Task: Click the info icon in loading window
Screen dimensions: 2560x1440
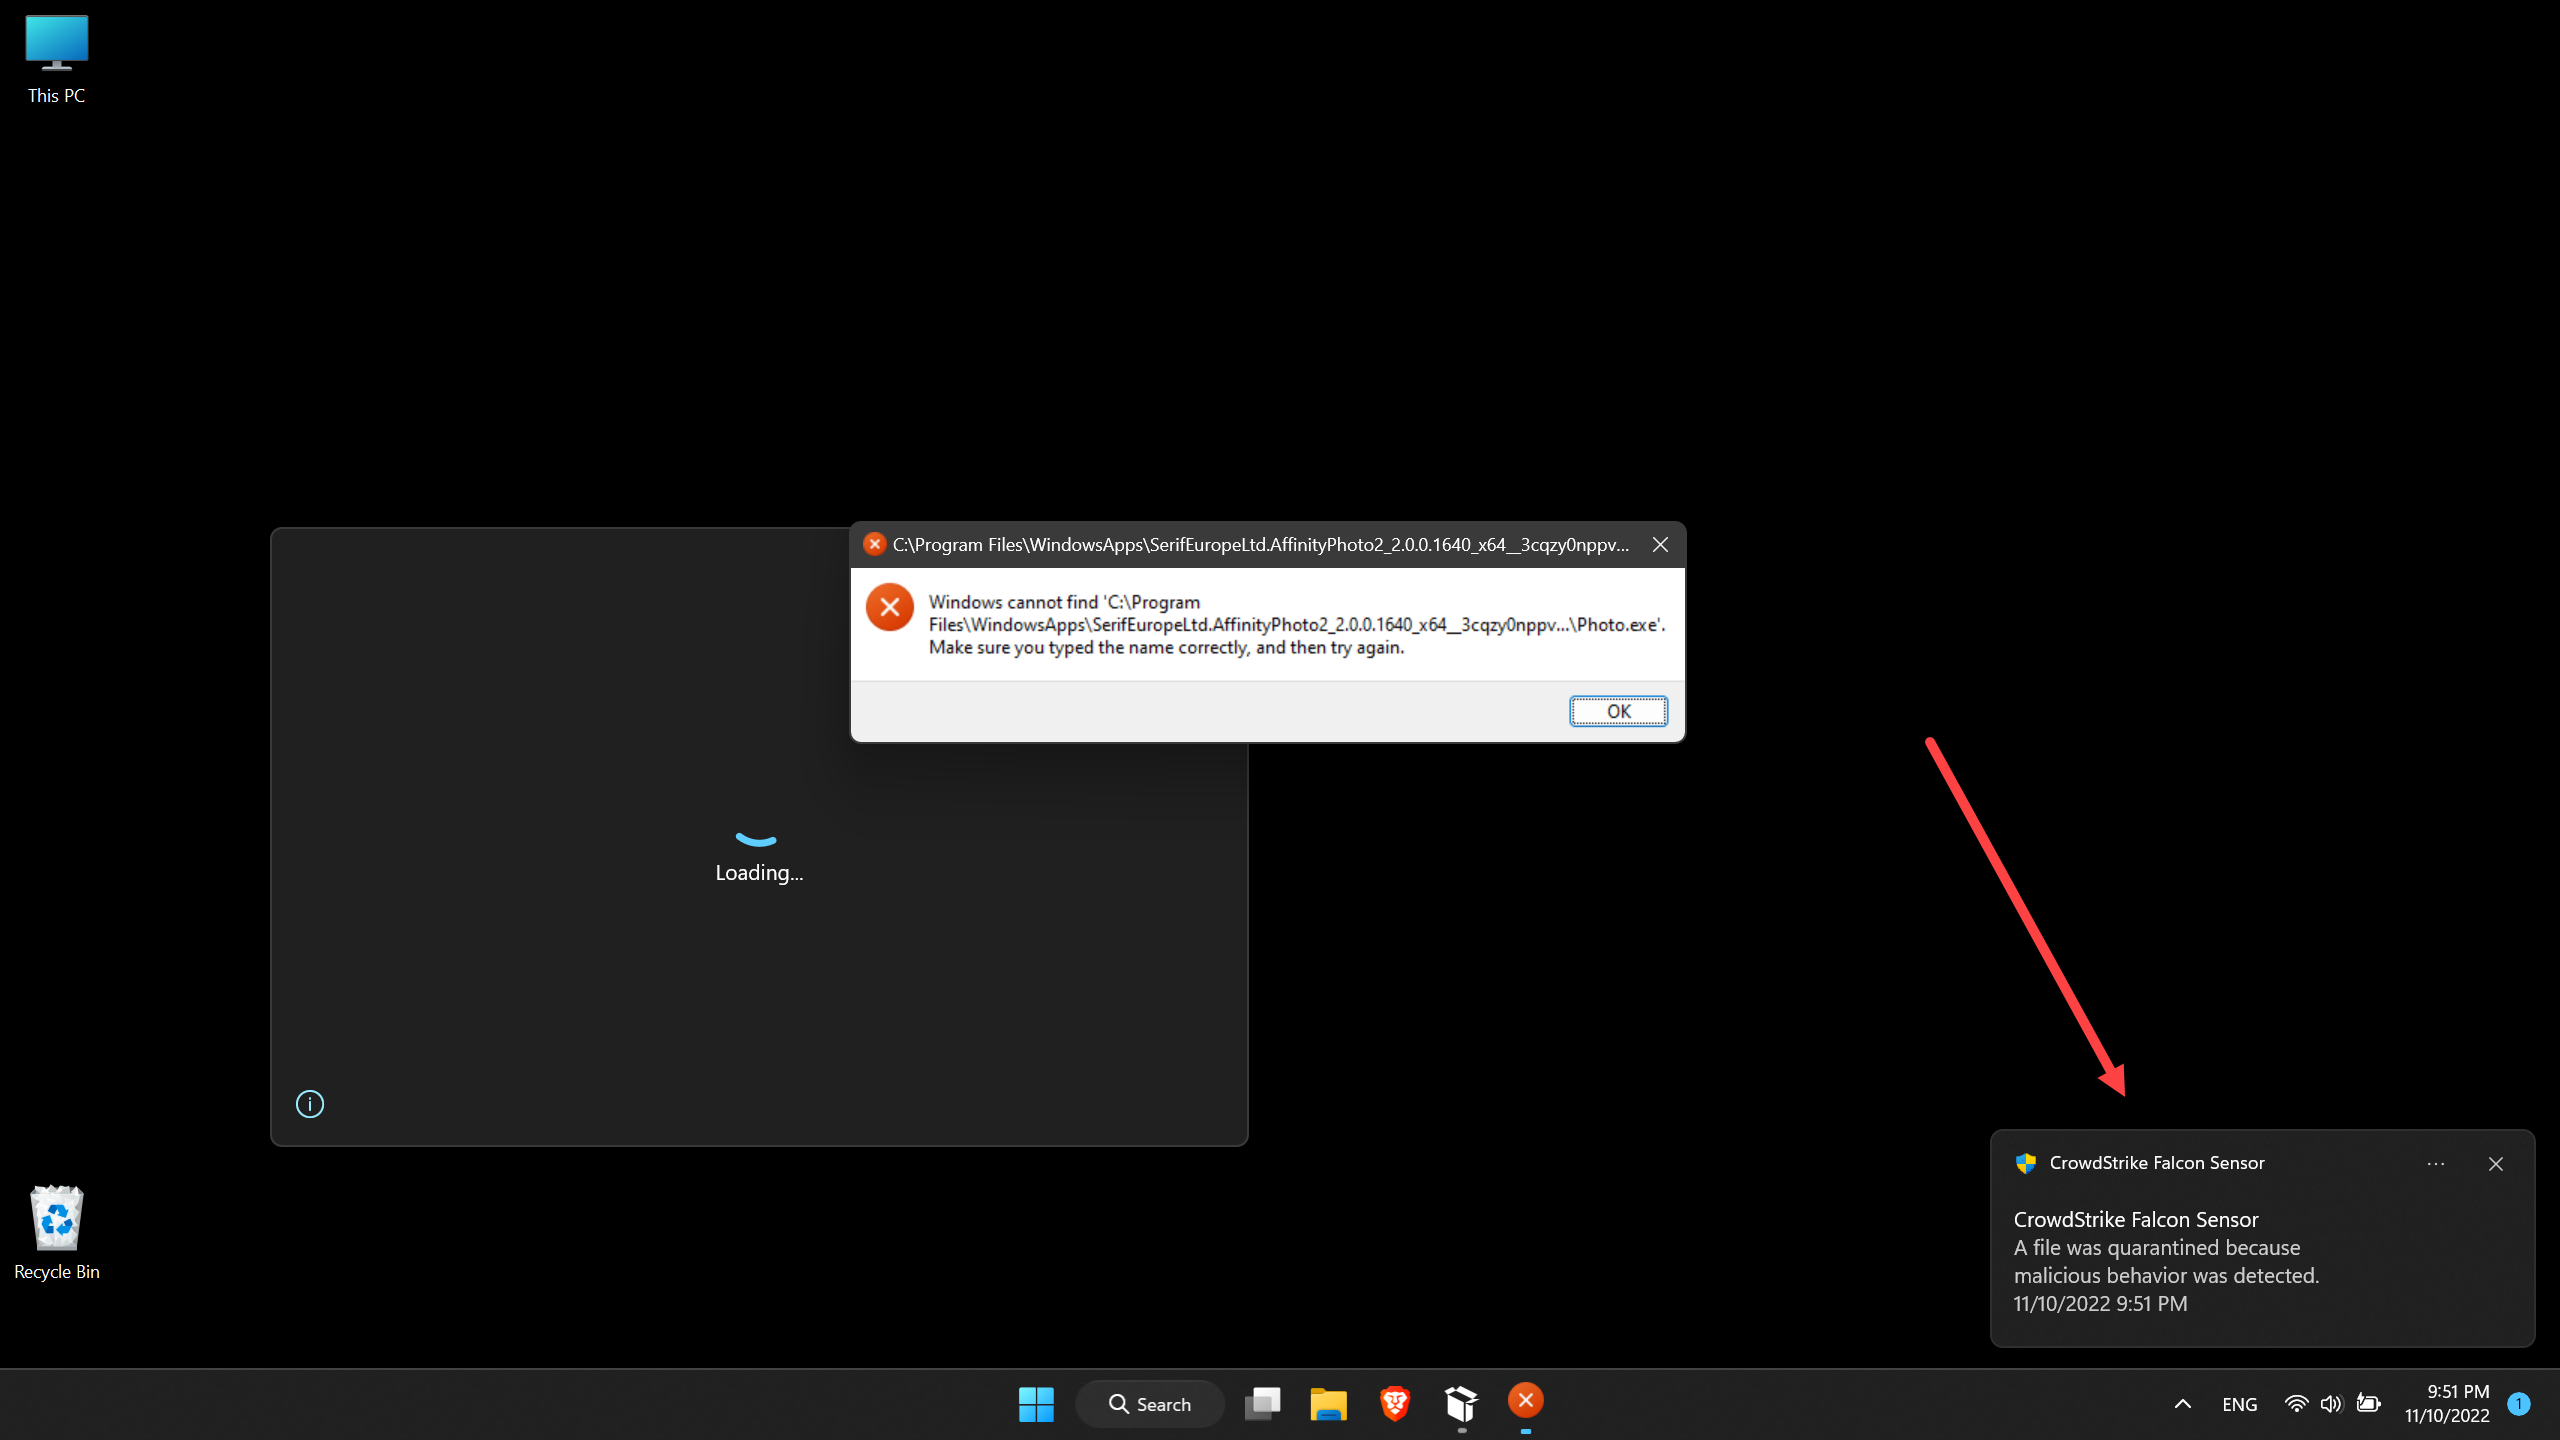Action: 310,1104
